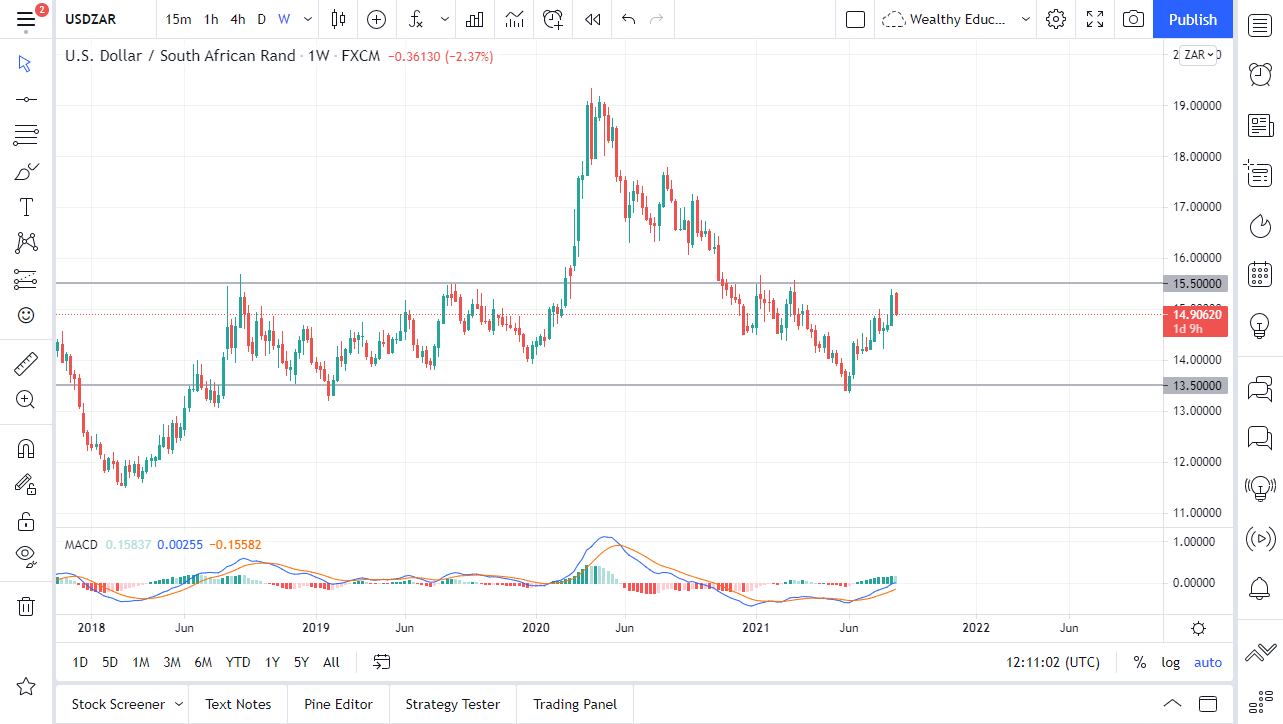Create a new alert with the clock icon
Image resolution: width=1283 pixels, height=724 pixels.
click(553, 19)
